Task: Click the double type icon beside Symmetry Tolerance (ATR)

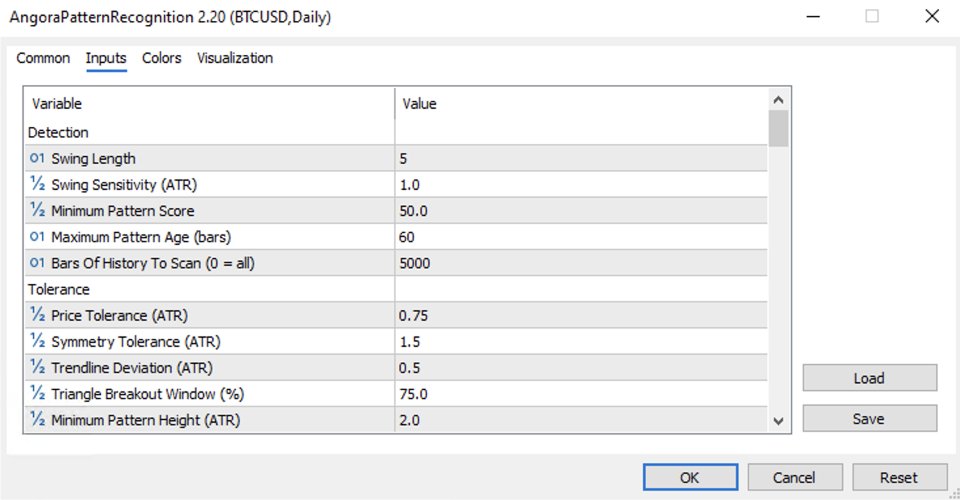Action: pyautogui.click(x=37, y=341)
